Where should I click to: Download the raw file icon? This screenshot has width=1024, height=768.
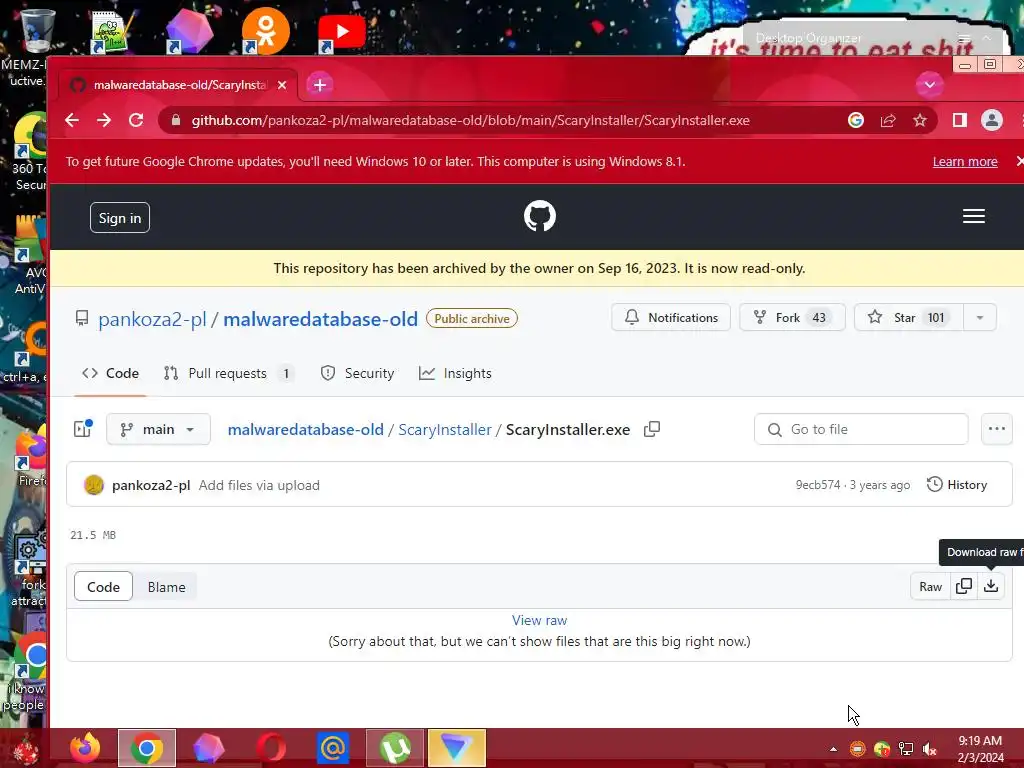(991, 586)
